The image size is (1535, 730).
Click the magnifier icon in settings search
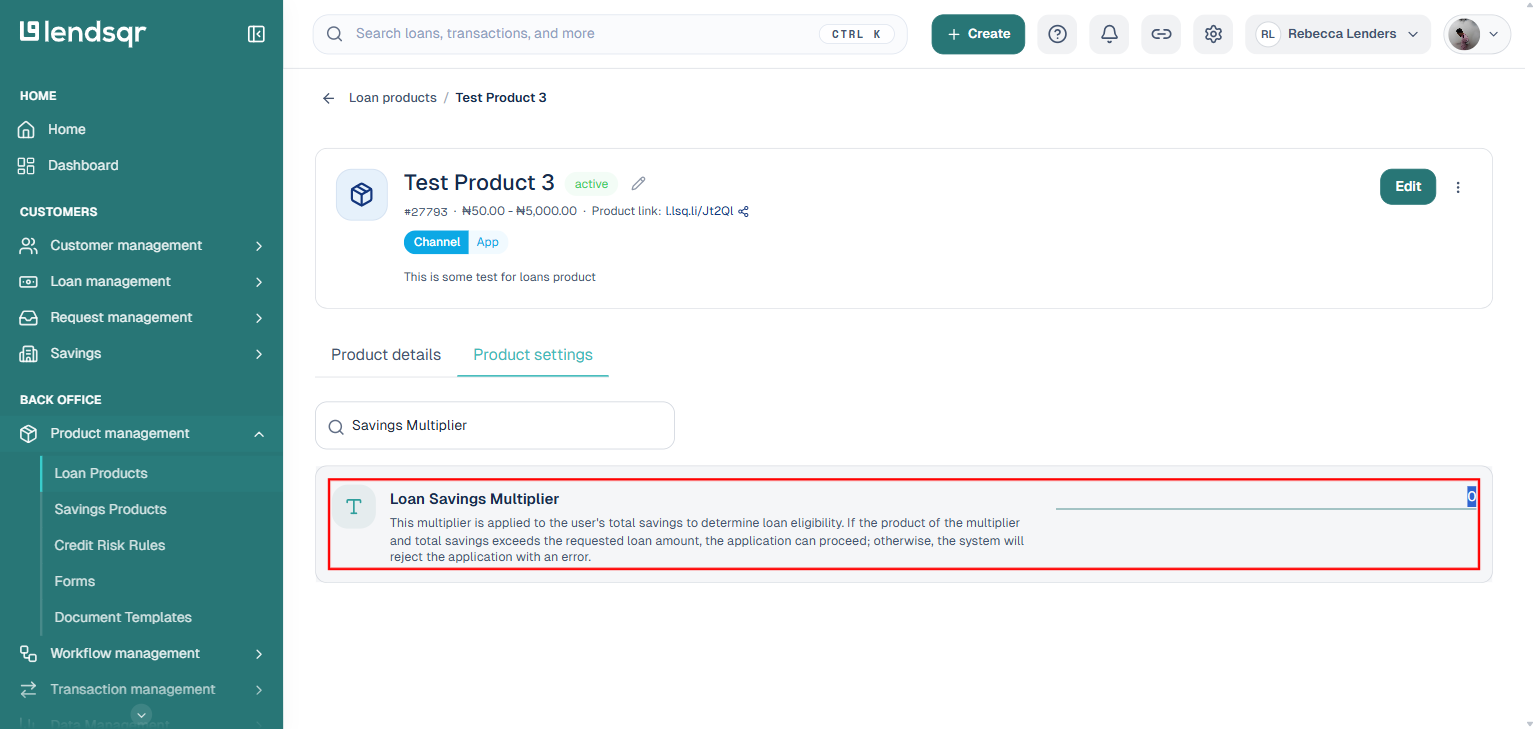(x=336, y=426)
